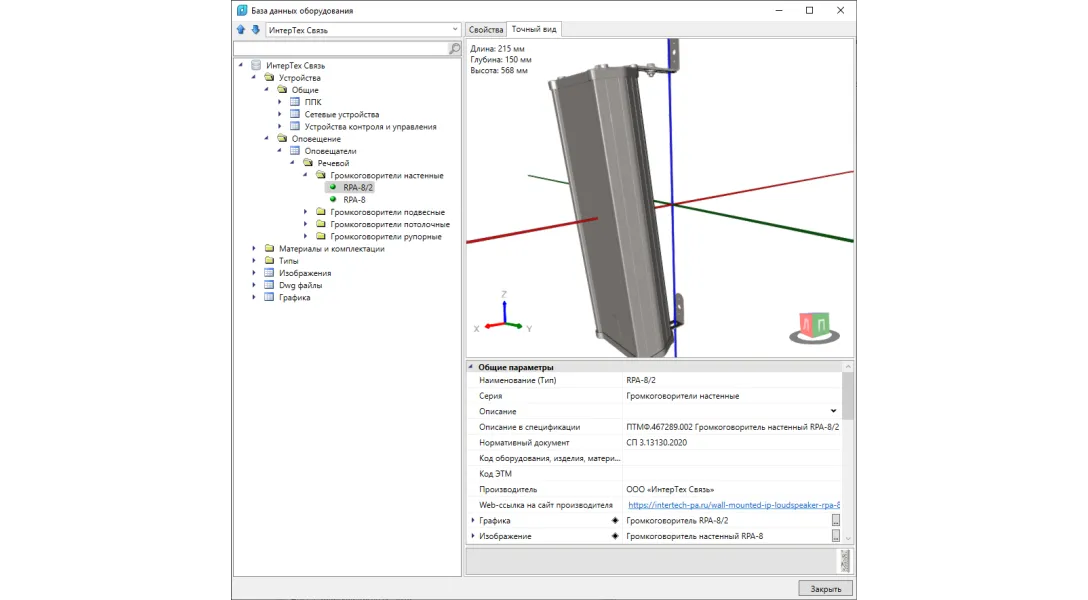Image resolution: width=1088 pixels, height=600 pixels.
Task: Click ellipsis button in Изображение row
Action: point(835,536)
